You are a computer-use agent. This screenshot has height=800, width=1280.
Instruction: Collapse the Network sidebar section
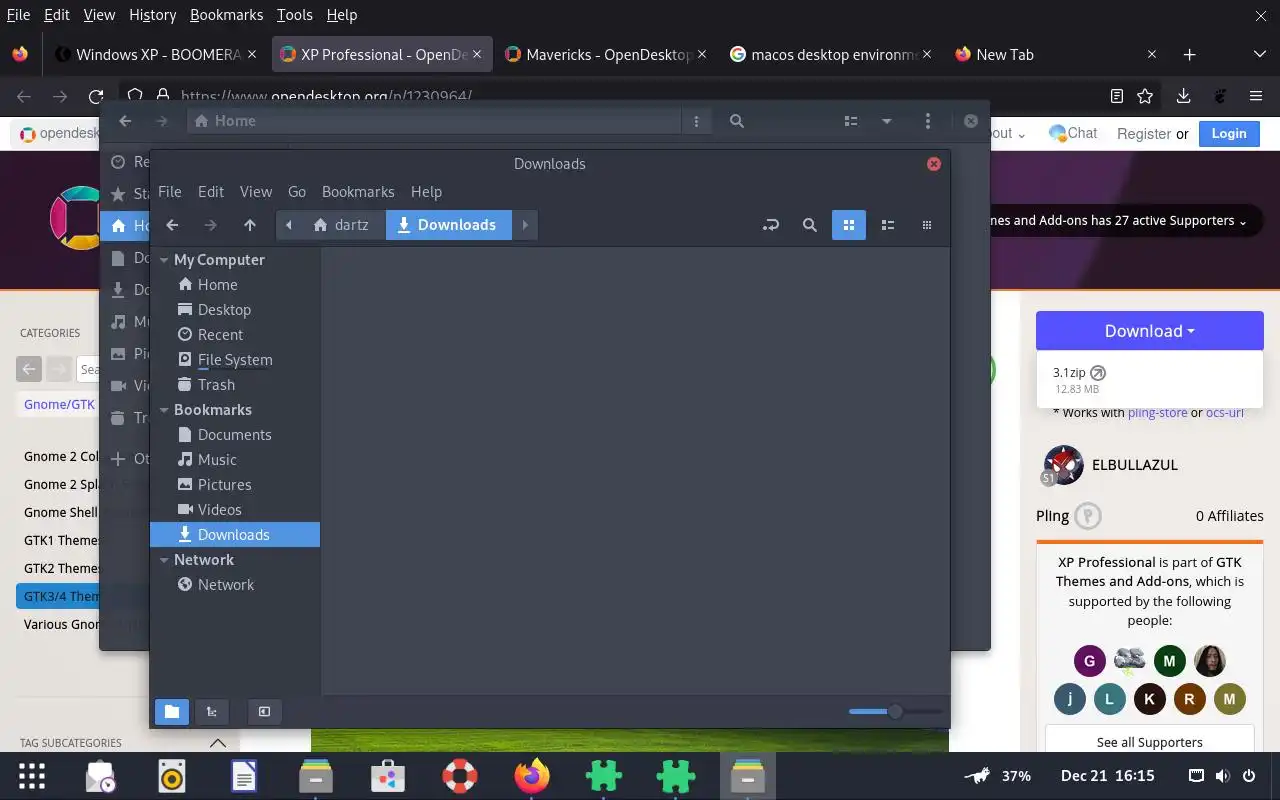[x=164, y=560]
